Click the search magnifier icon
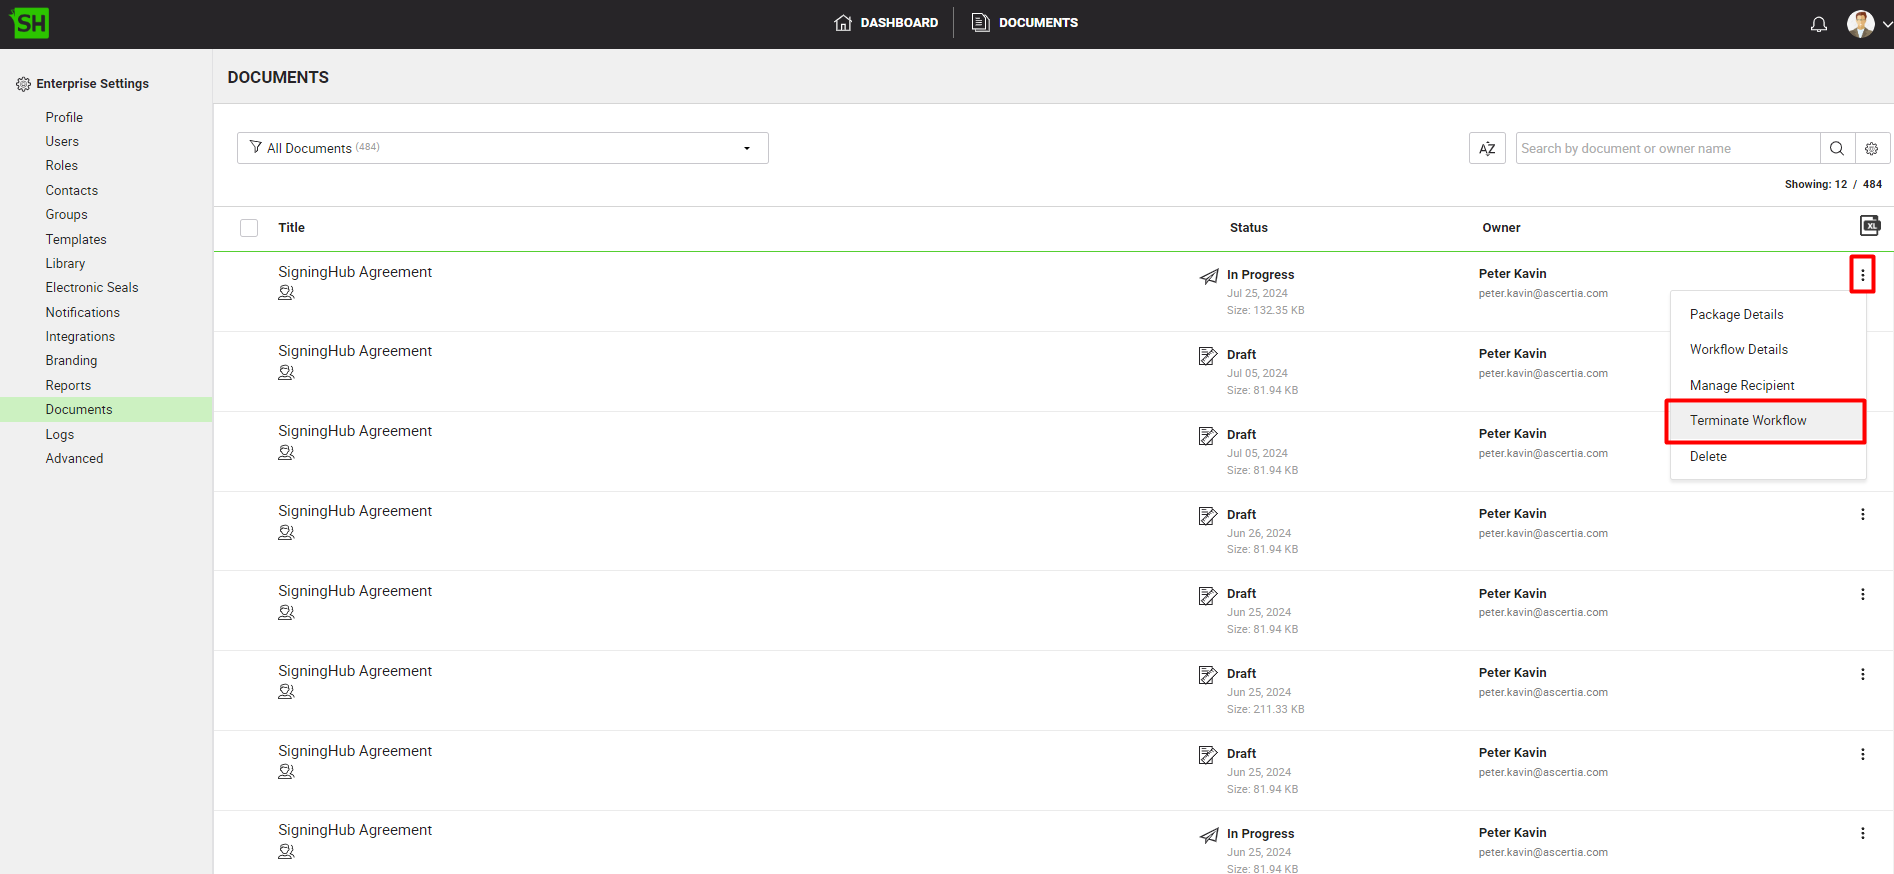 [1836, 149]
